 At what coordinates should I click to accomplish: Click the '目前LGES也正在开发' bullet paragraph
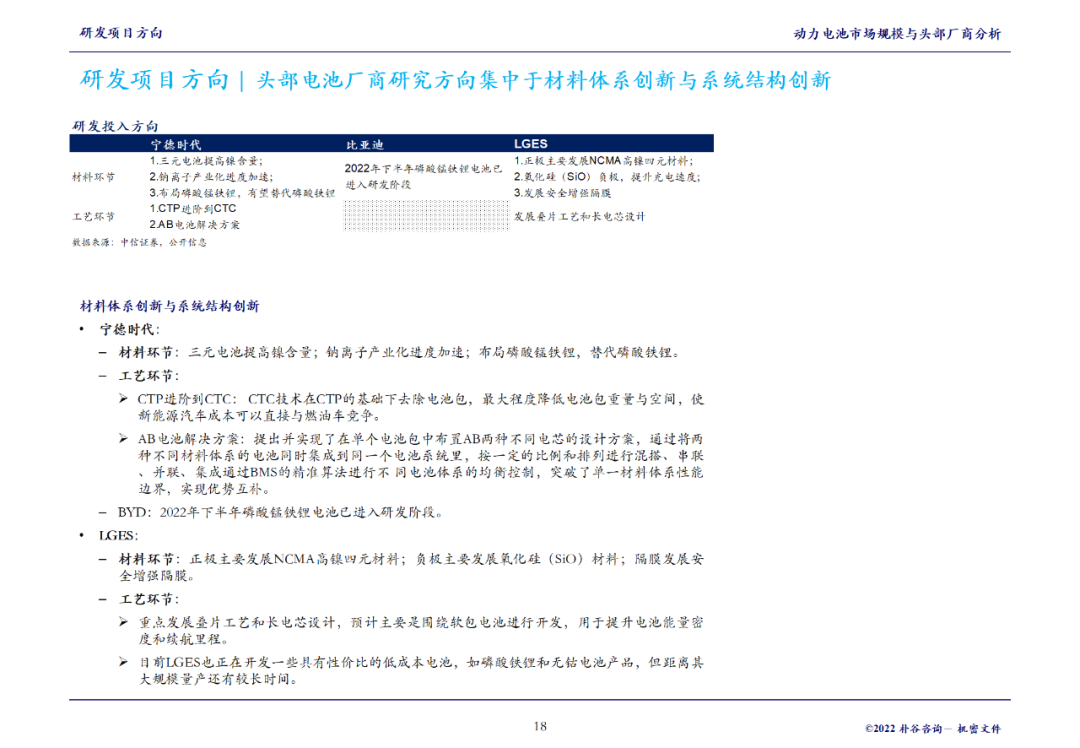coord(421,670)
